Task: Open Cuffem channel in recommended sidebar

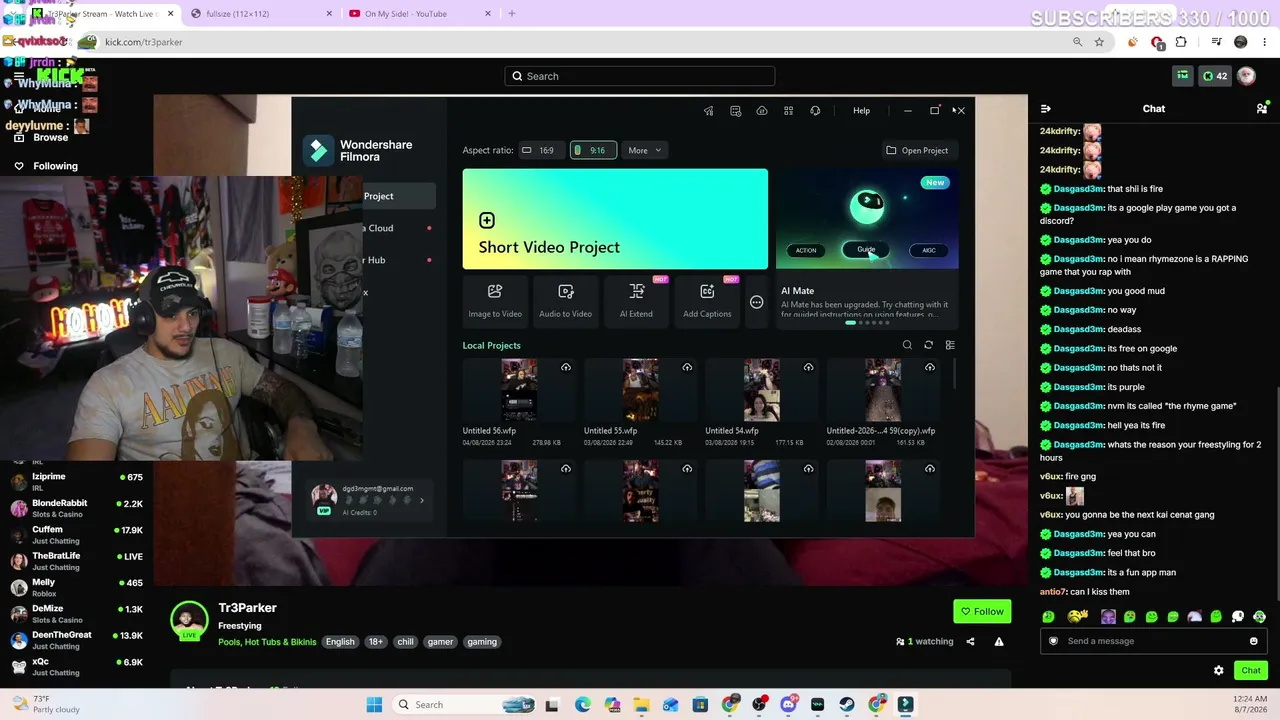Action: coord(77,535)
